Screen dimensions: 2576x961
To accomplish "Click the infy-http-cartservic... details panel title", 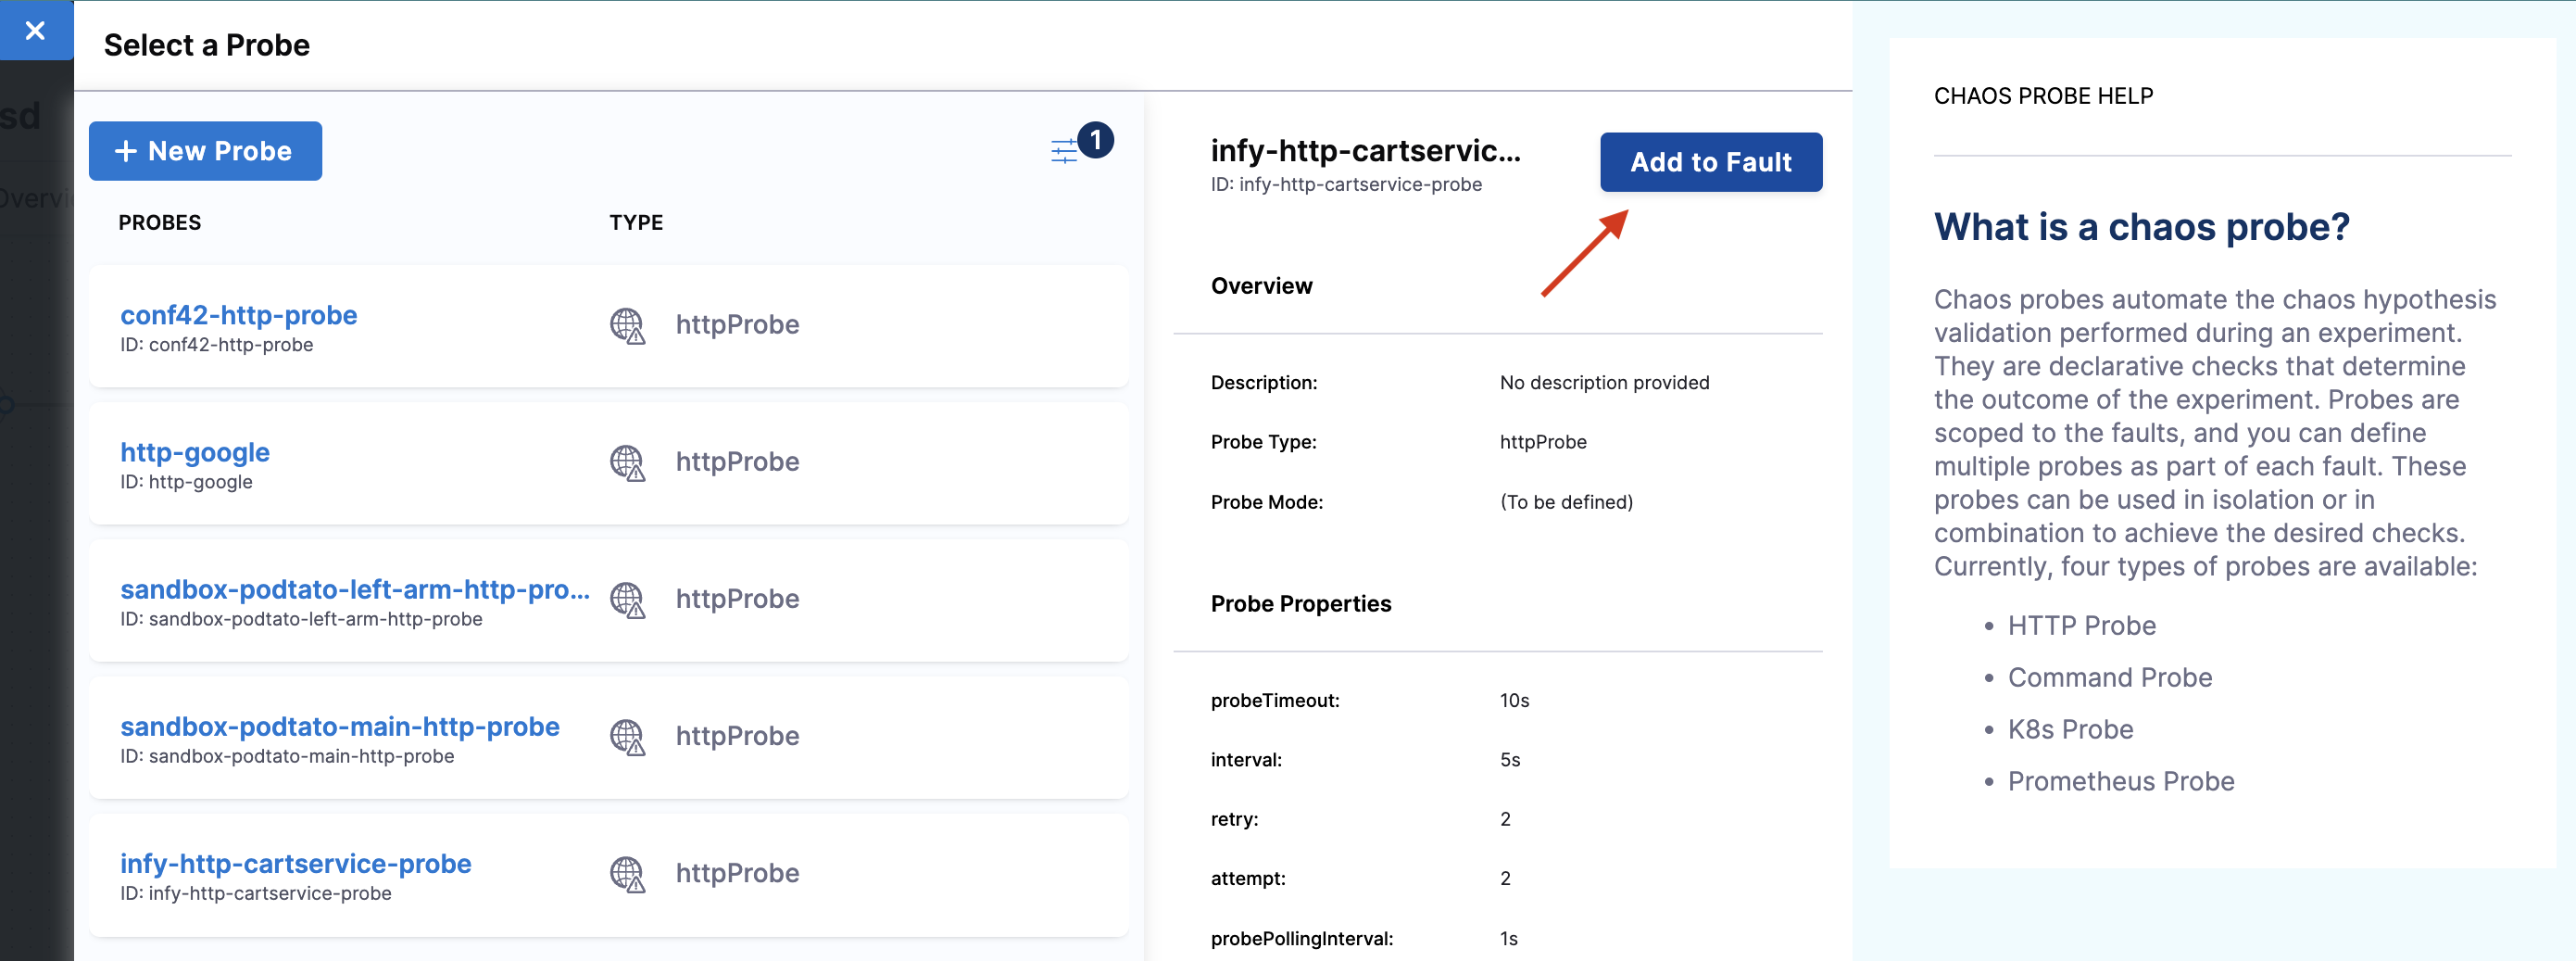I will [x=1365, y=150].
